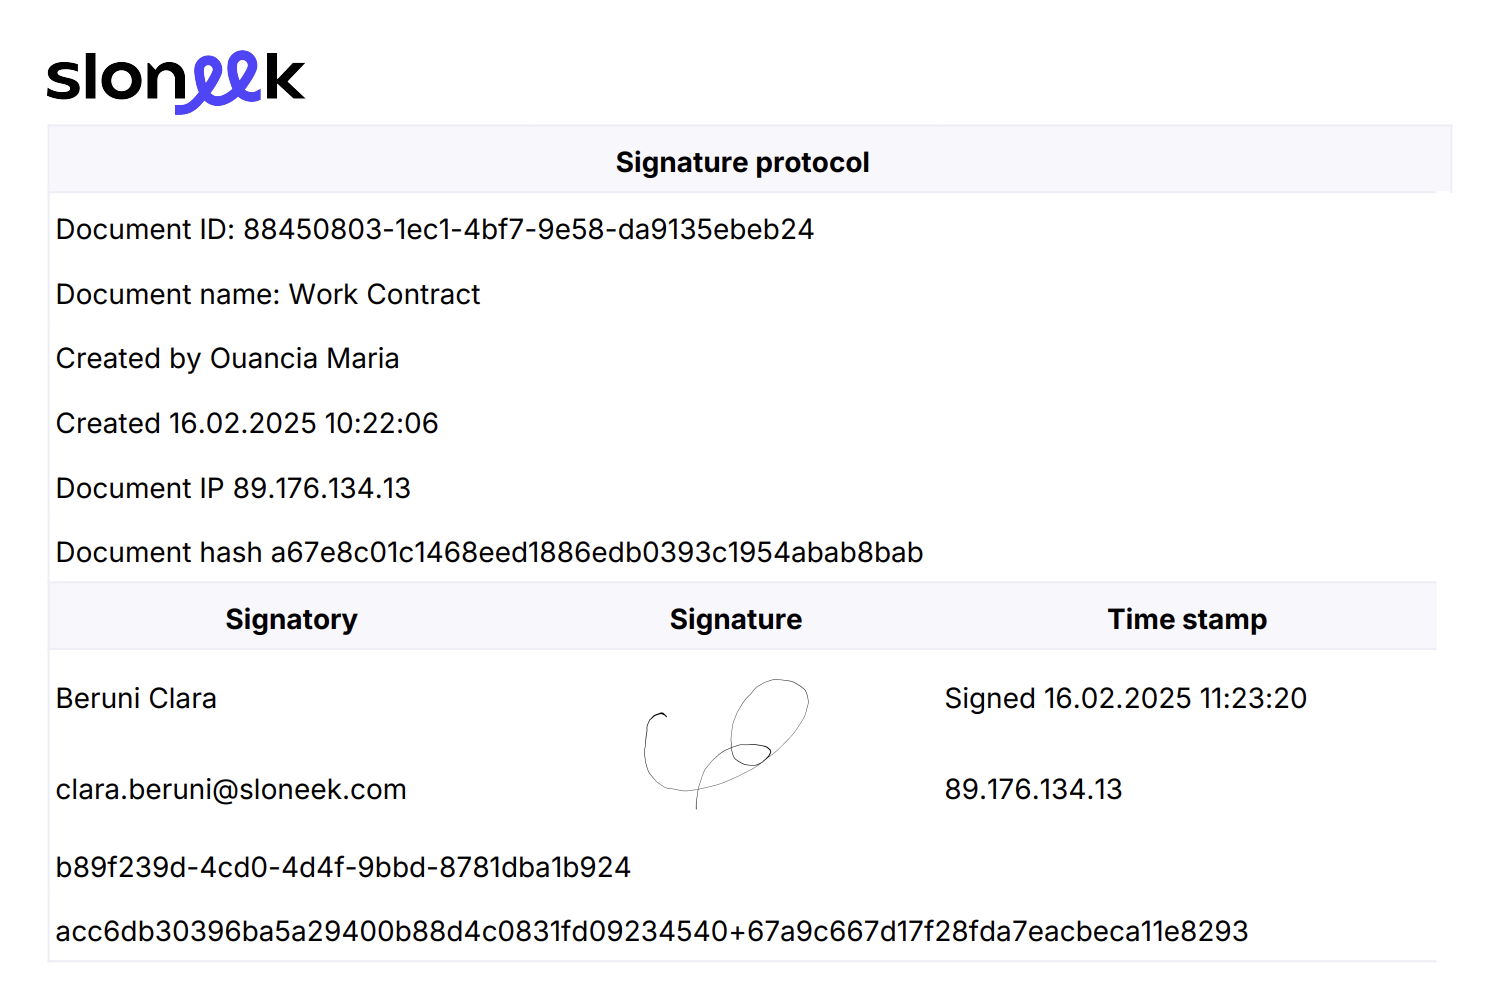This screenshot has height=988, width=1492.
Task: Click the purple loops in the logo
Action: click(x=219, y=82)
